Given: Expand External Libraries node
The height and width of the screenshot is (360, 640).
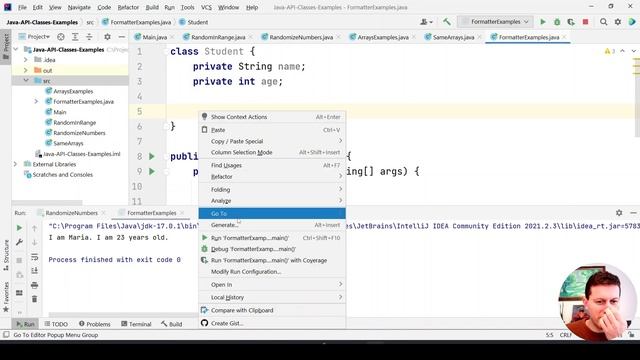Looking at the screenshot, I should click(x=16, y=164).
